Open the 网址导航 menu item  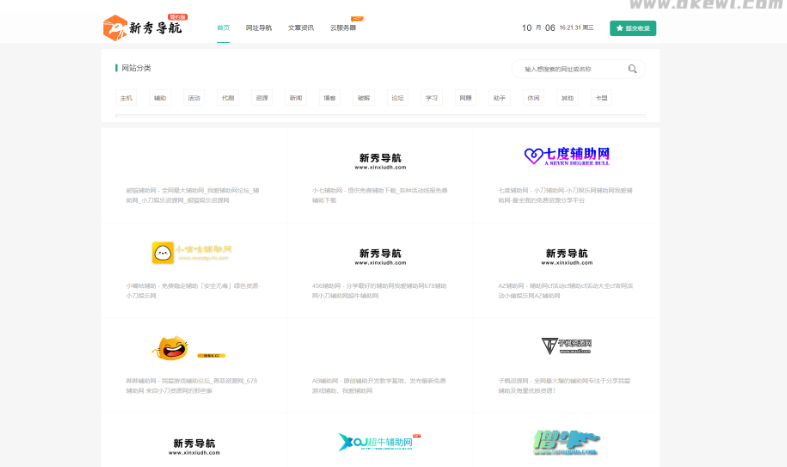[258, 28]
